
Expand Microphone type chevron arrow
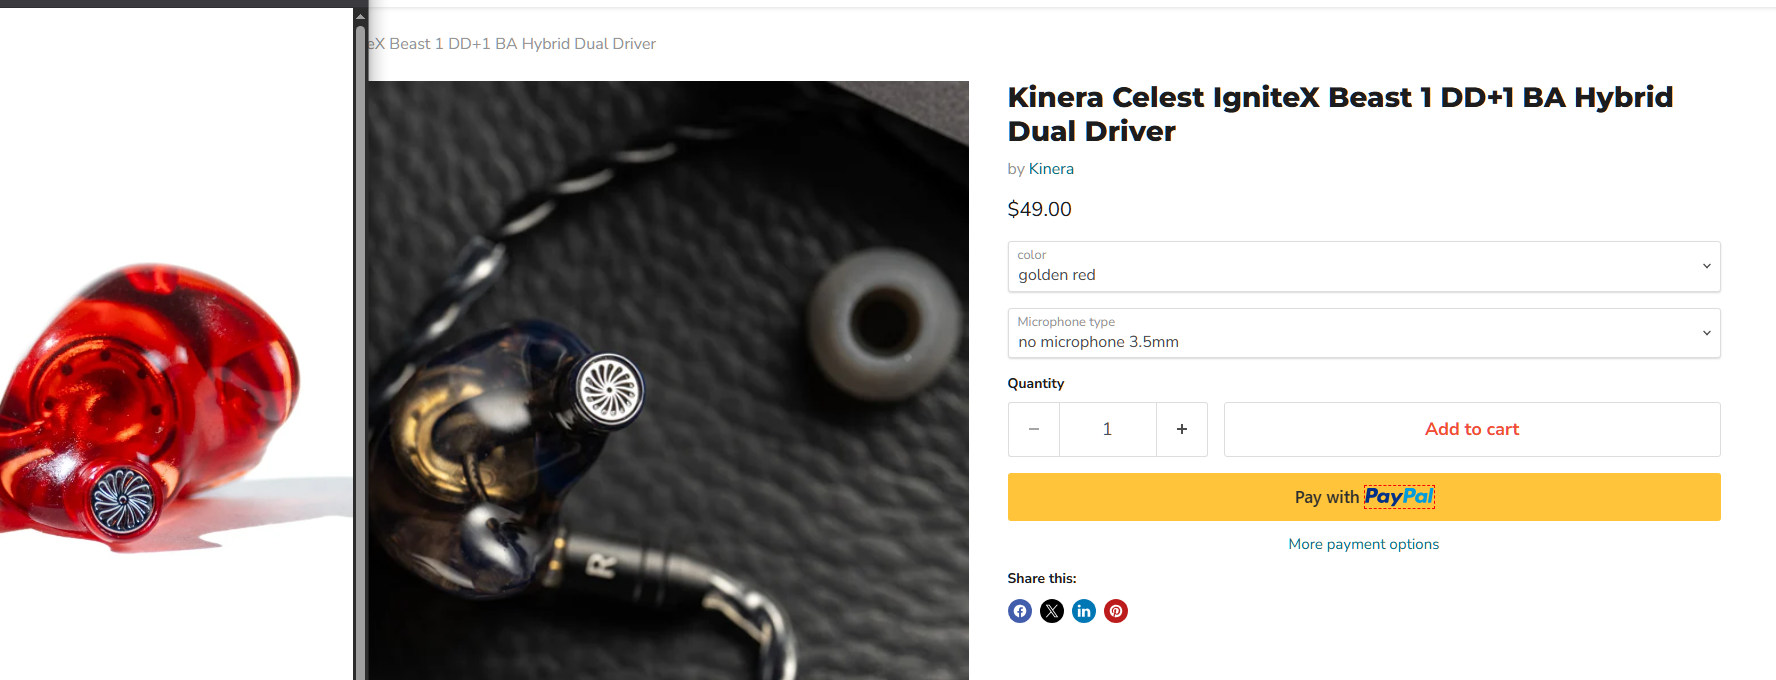1706,333
